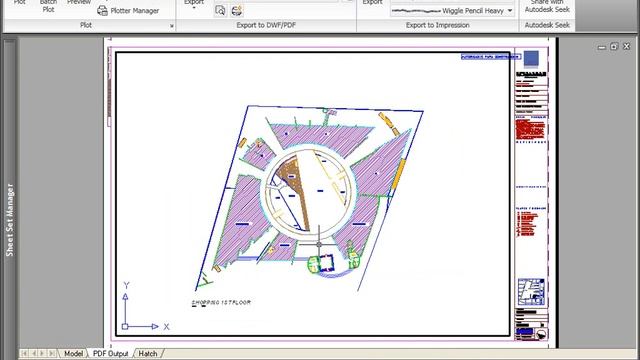This screenshot has height=360, width=640.
Task: Open Plotter Manager from the Plot panel
Action: pos(128,11)
